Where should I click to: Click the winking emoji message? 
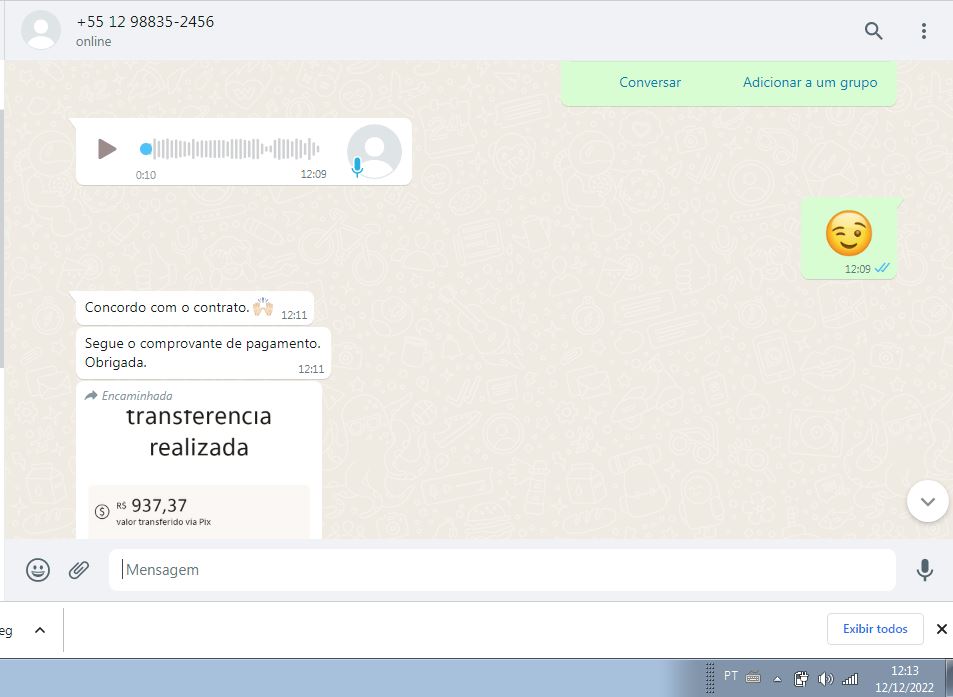(848, 233)
